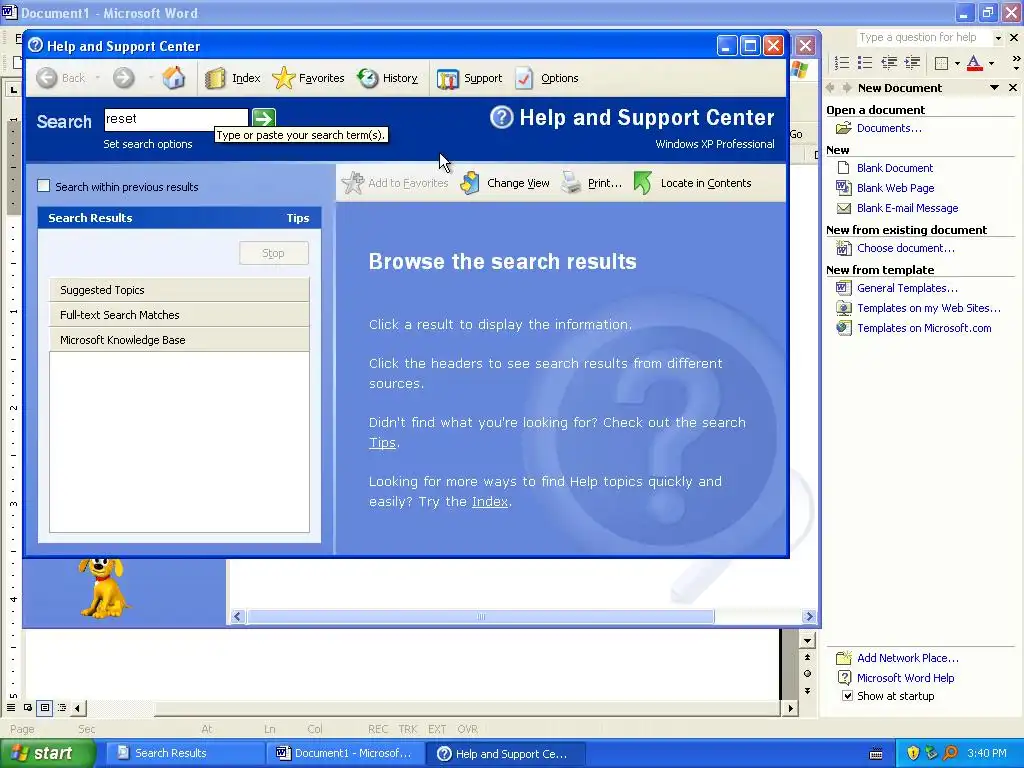The height and width of the screenshot is (768, 1024).
Task: Click the decrease indent icon in Word
Action: pyautogui.click(x=889, y=63)
